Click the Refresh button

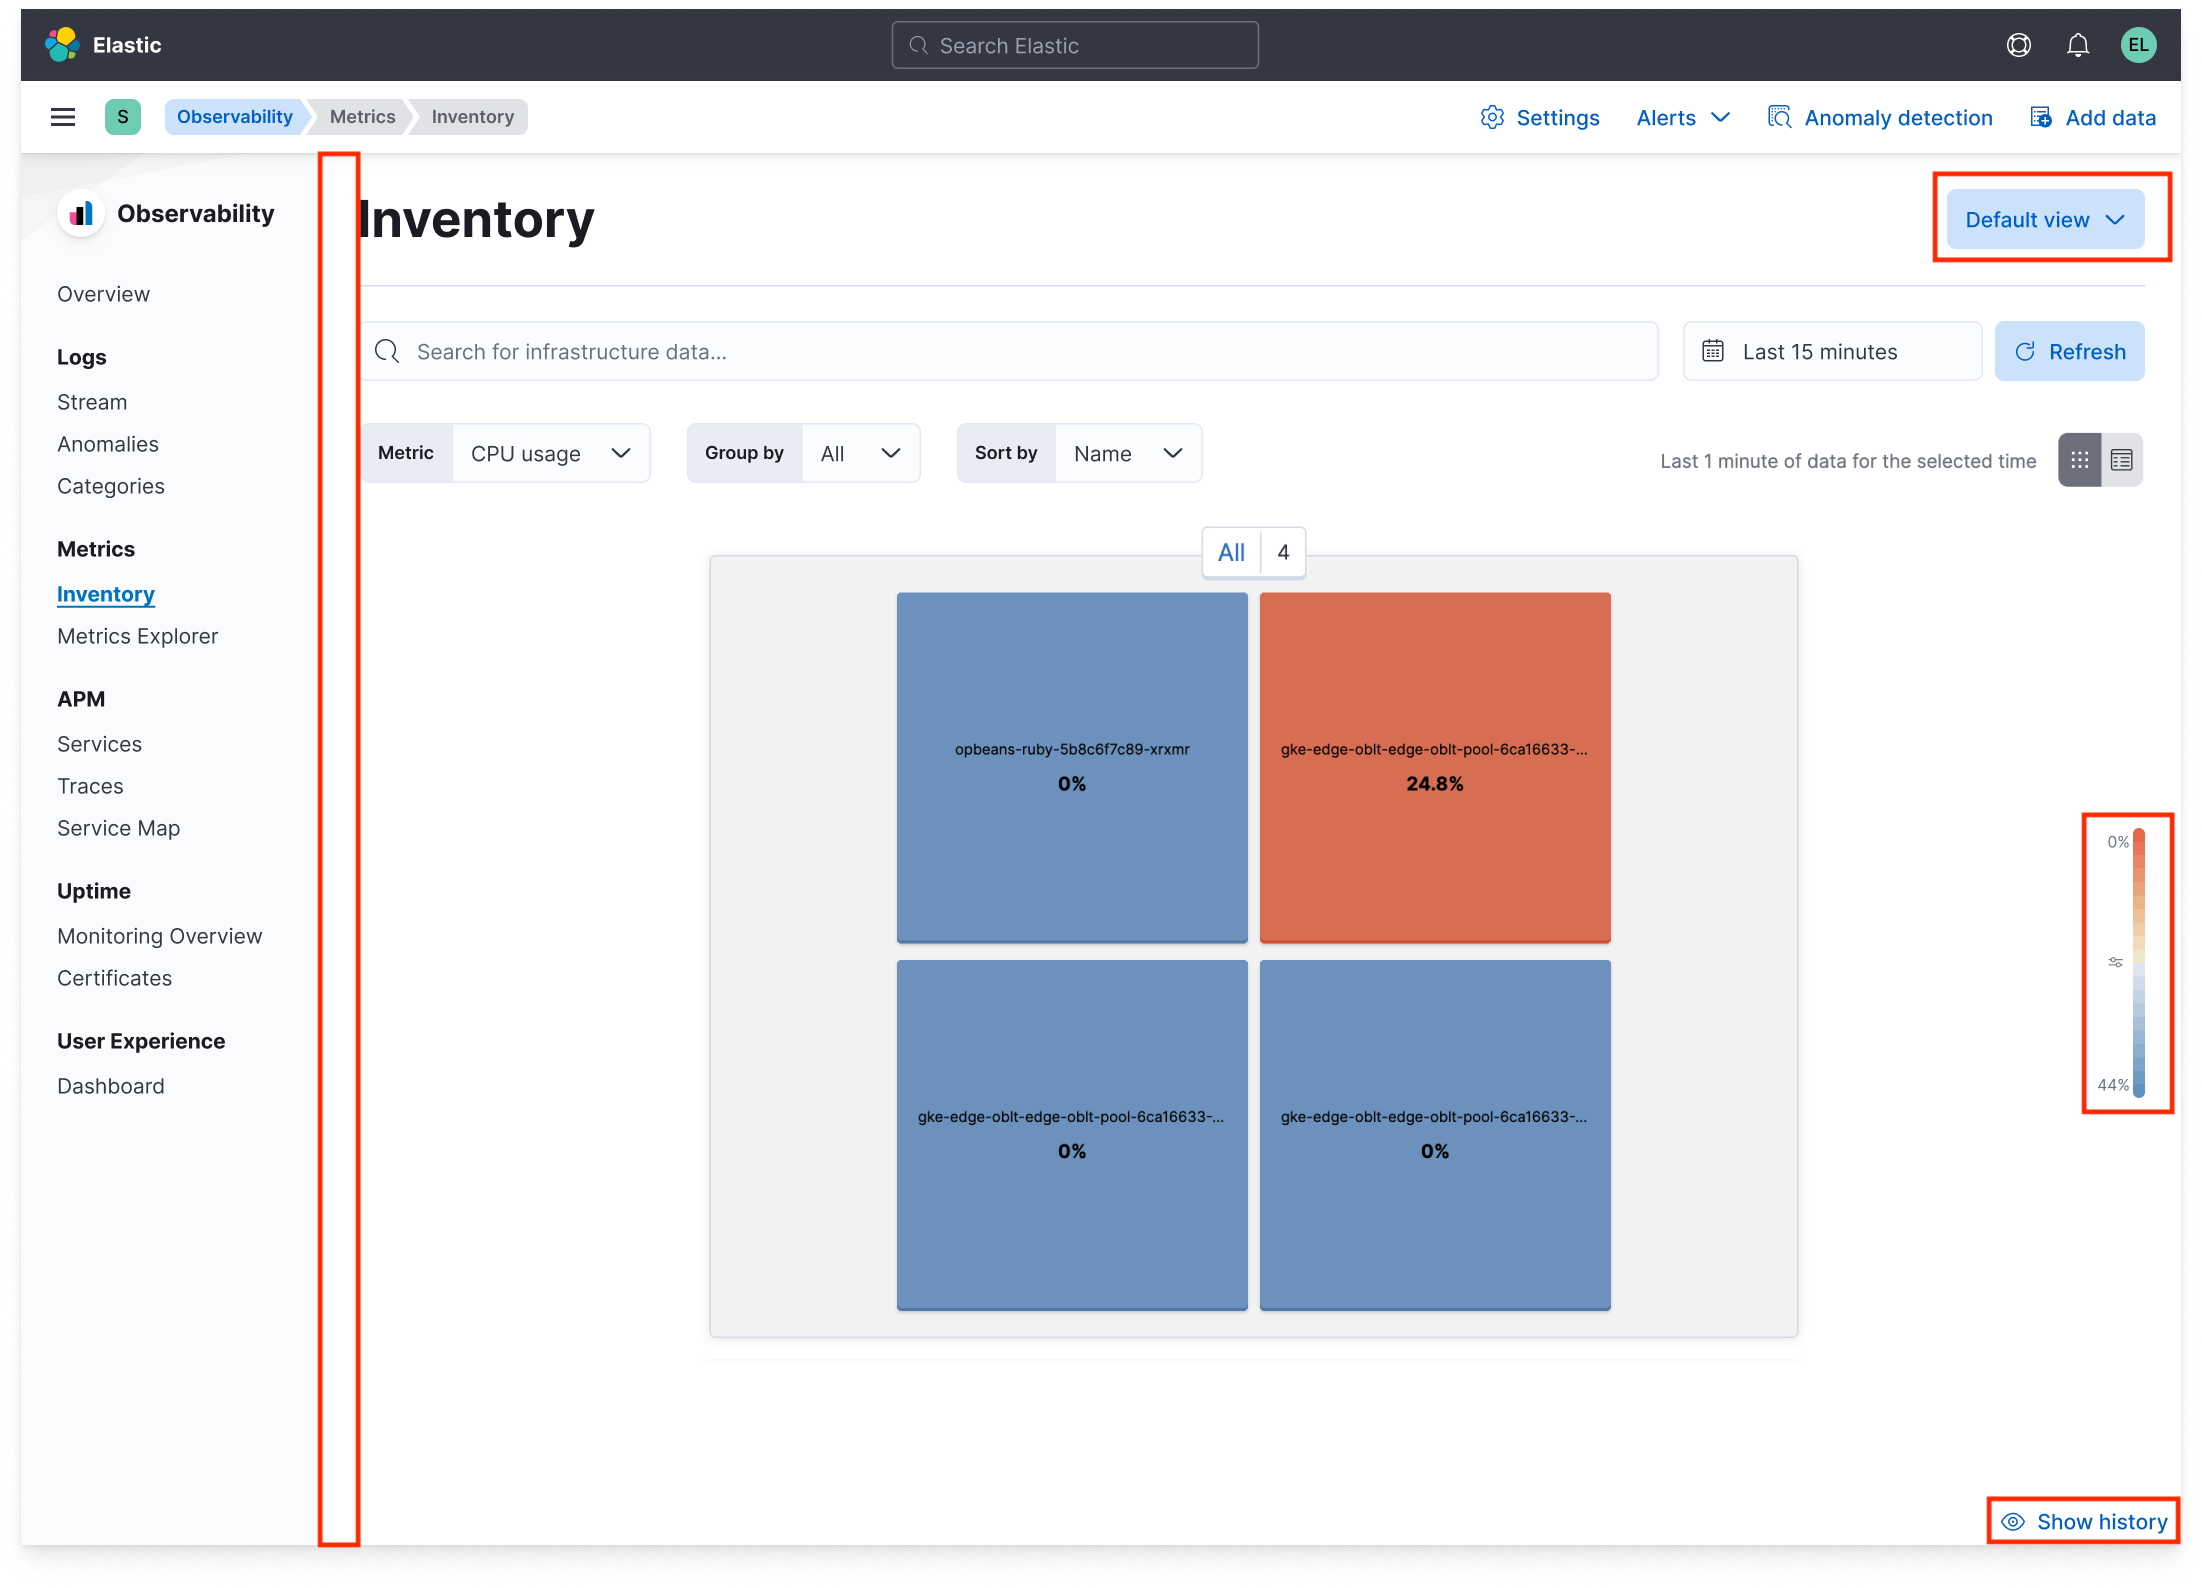(x=2070, y=351)
